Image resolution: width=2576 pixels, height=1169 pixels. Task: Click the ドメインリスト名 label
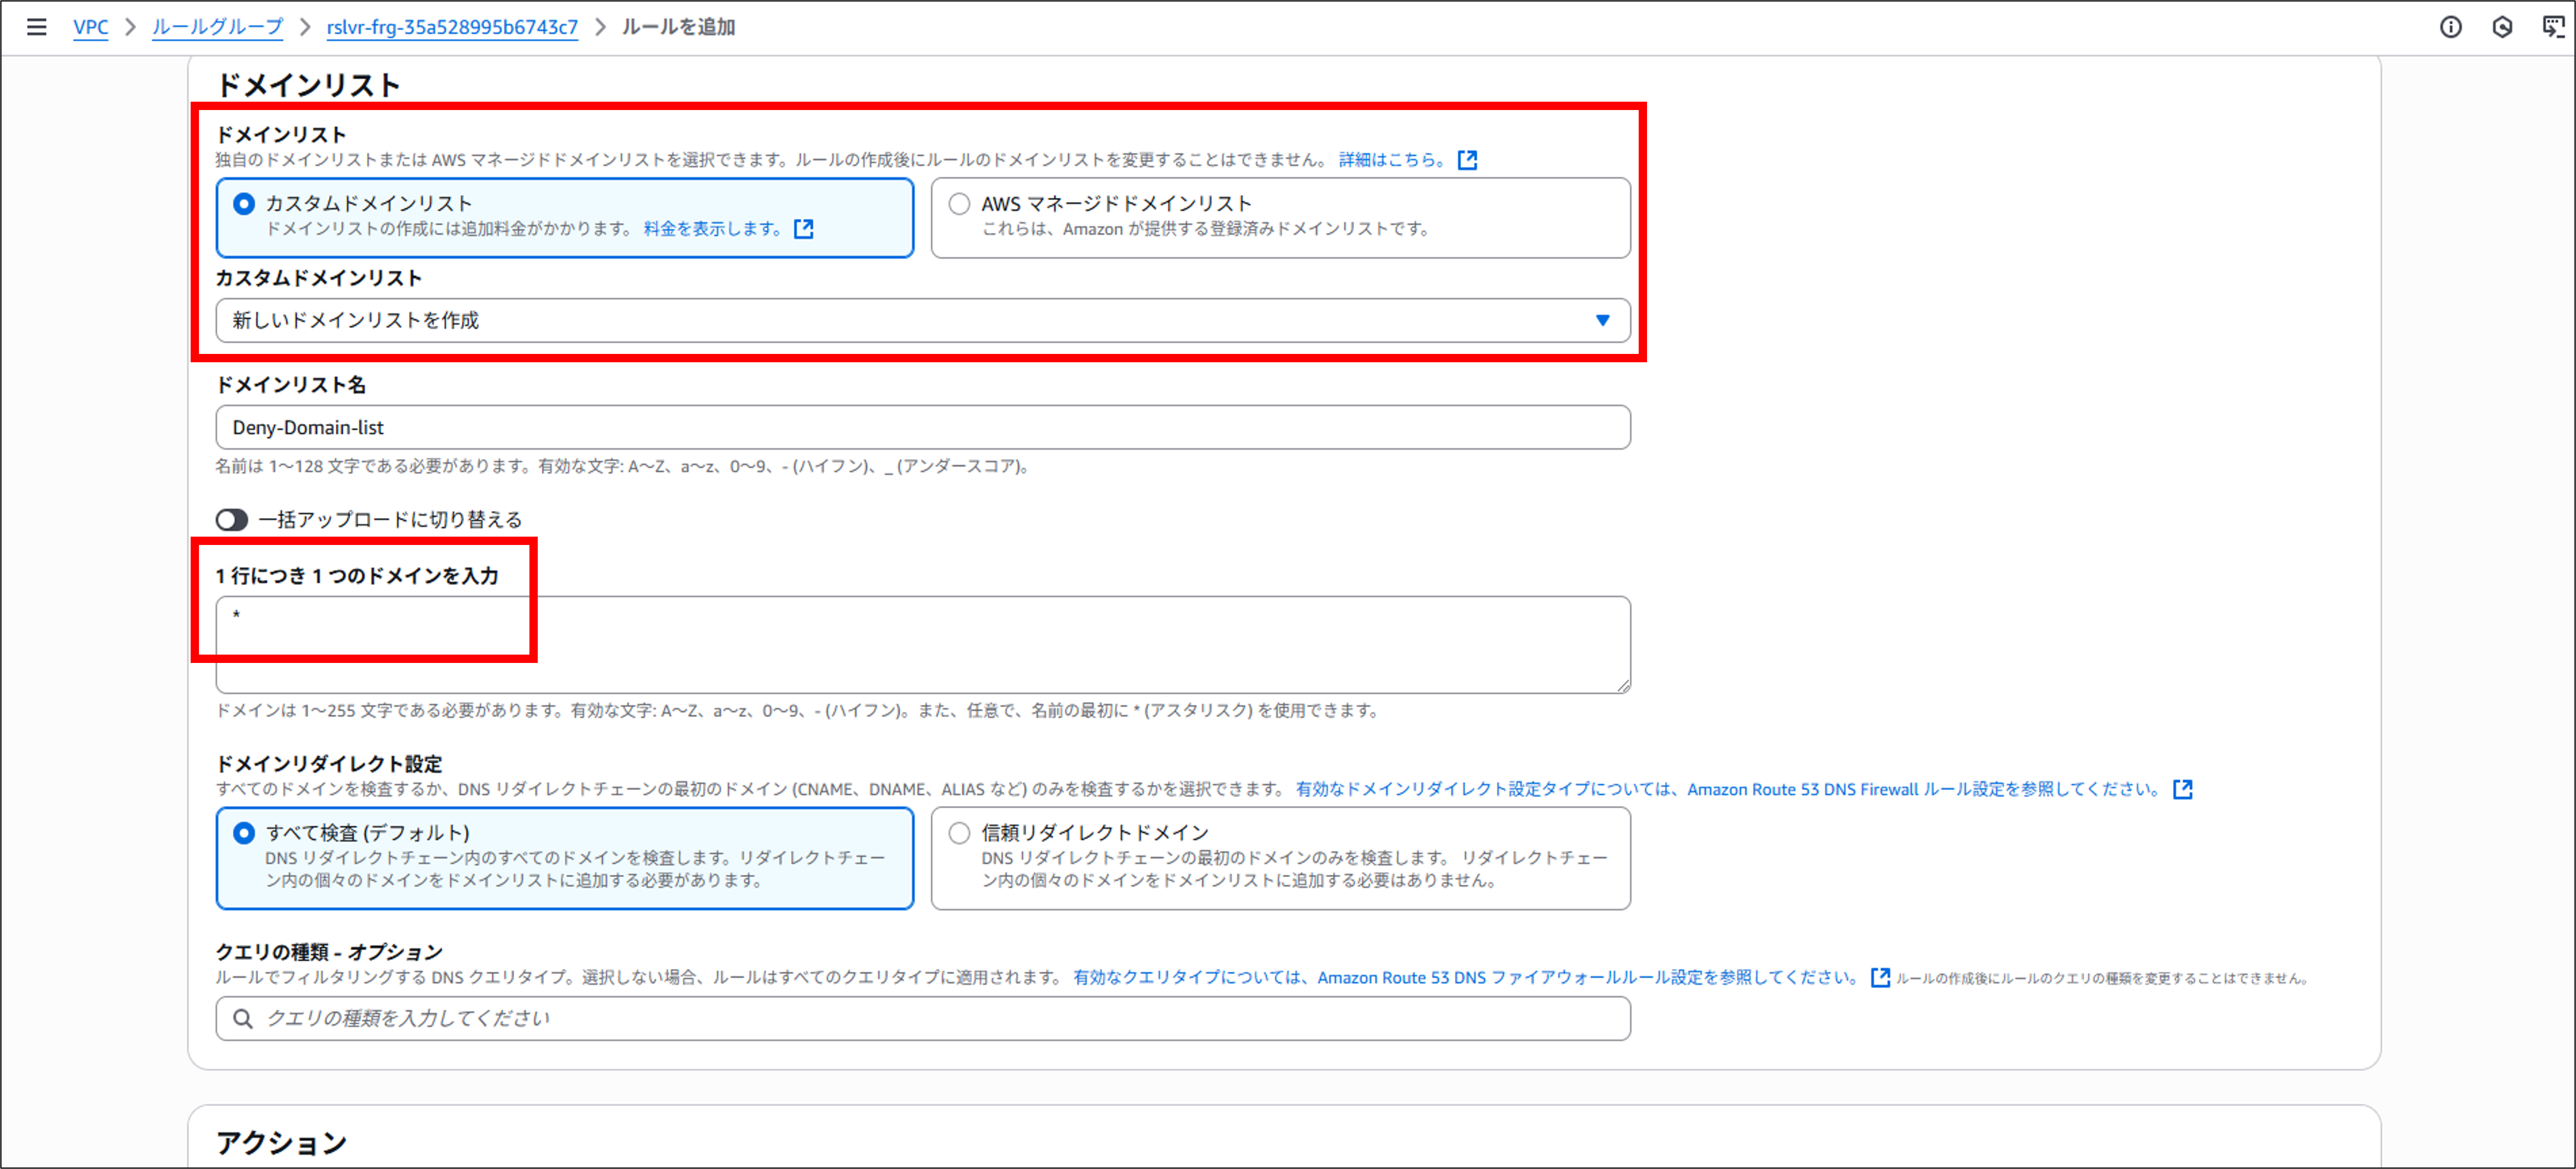pyautogui.click(x=291, y=385)
